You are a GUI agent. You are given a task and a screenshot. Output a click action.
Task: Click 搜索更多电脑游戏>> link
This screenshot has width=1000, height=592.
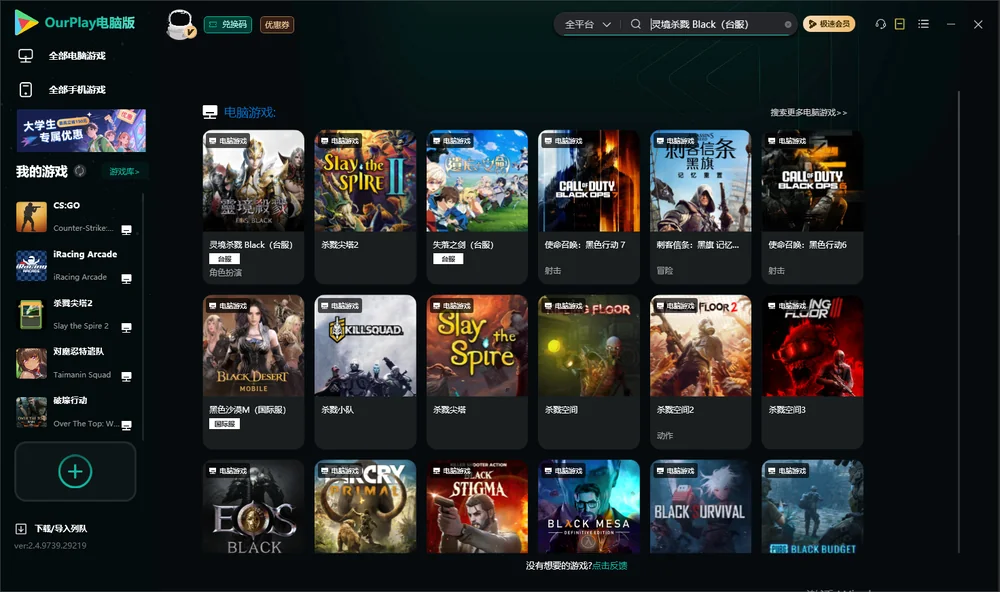click(809, 112)
